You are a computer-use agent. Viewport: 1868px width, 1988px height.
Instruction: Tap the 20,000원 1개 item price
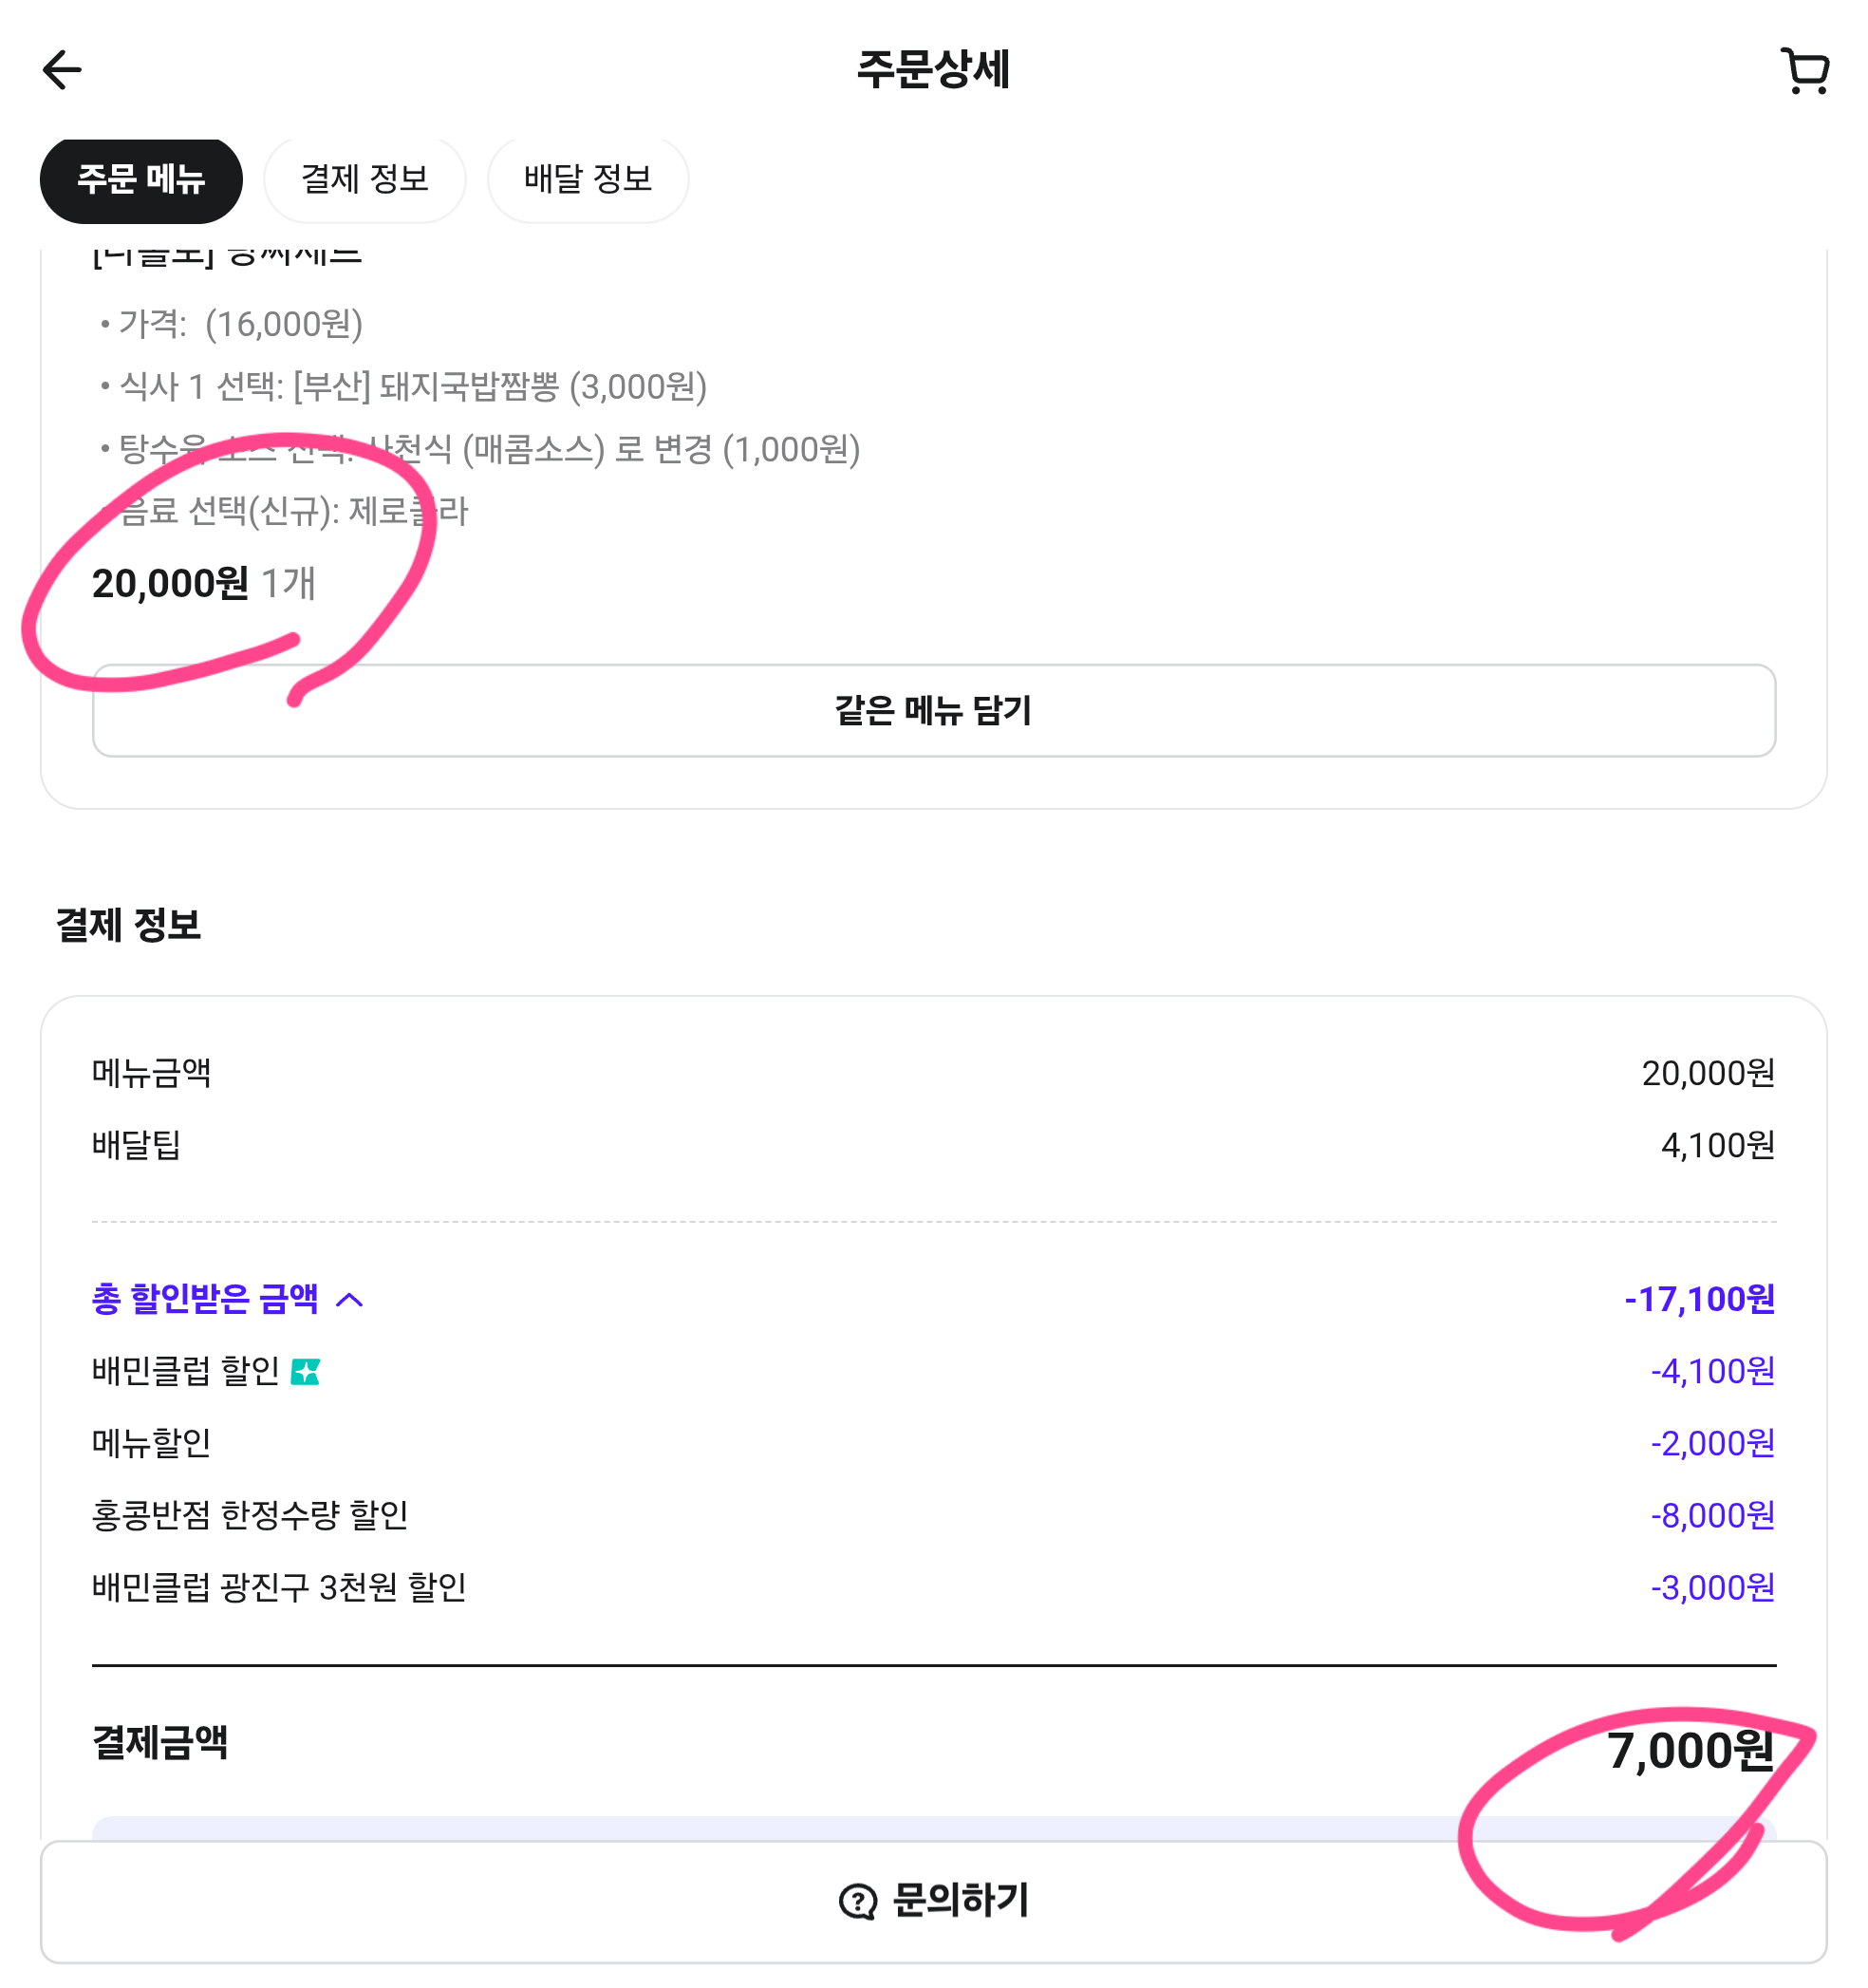tap(204, 584)
